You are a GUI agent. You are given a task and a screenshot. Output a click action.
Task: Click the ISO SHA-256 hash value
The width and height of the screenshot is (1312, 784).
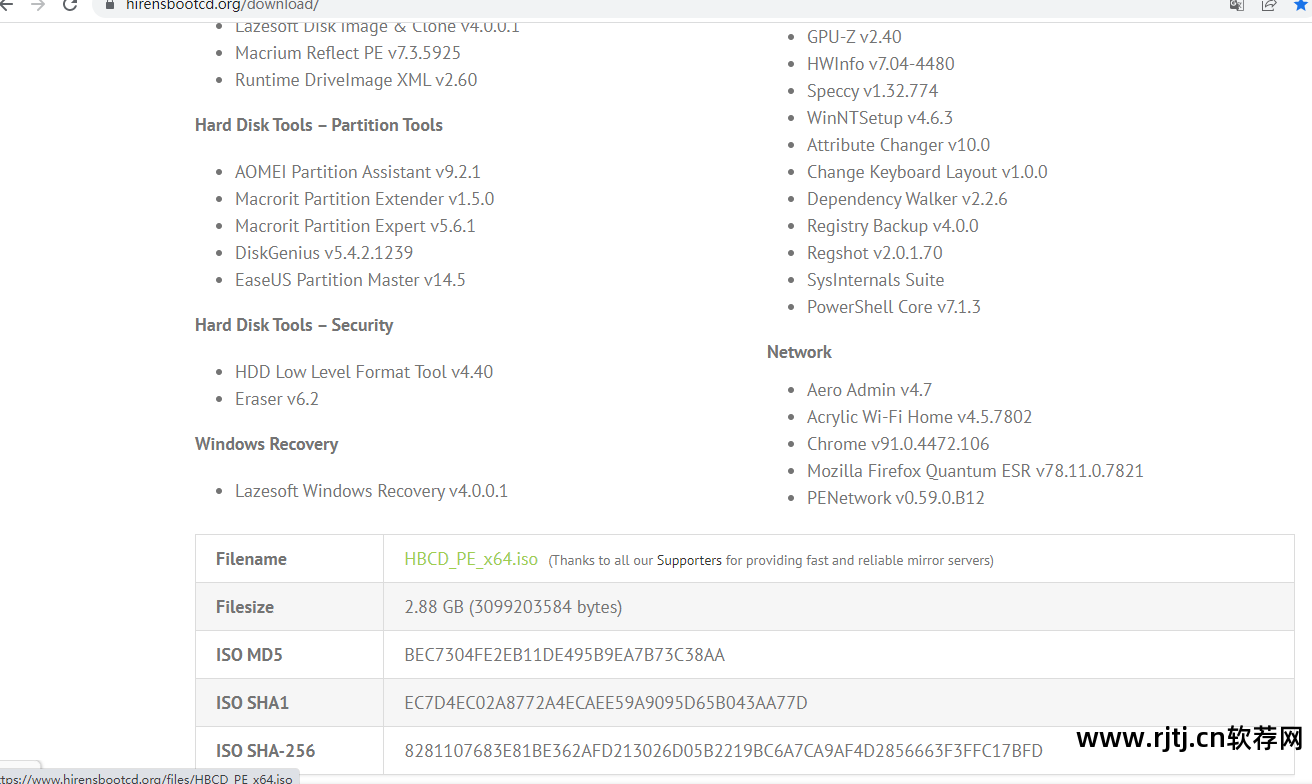[723, 751]
